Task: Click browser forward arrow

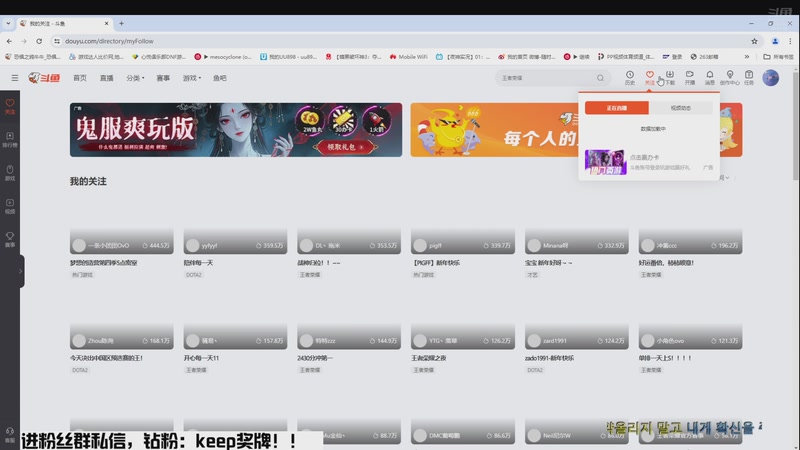Action: (24, 41)
